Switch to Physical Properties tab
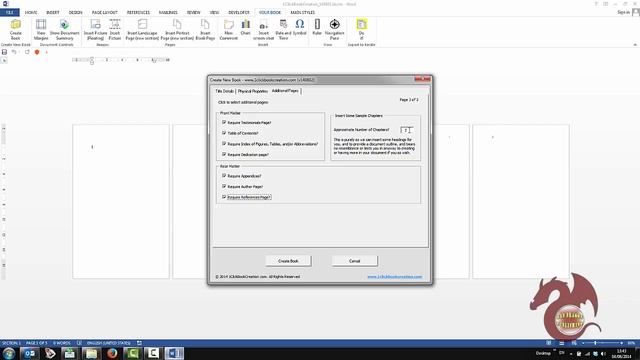This screenshot has height=360, width=640. pos(253,91)
